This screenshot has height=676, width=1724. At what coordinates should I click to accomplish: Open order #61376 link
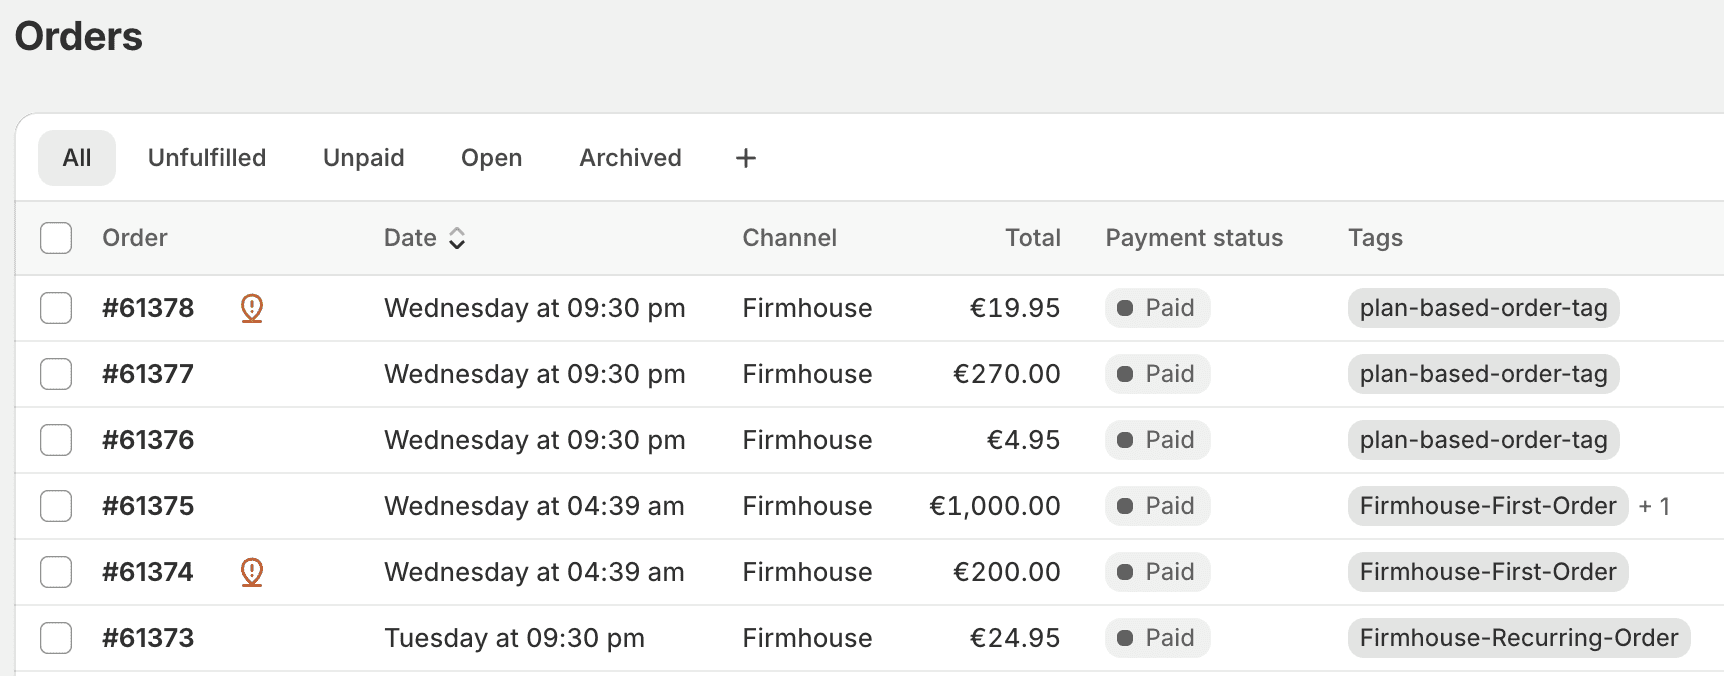pyautogui.click(x=148, y=440)
